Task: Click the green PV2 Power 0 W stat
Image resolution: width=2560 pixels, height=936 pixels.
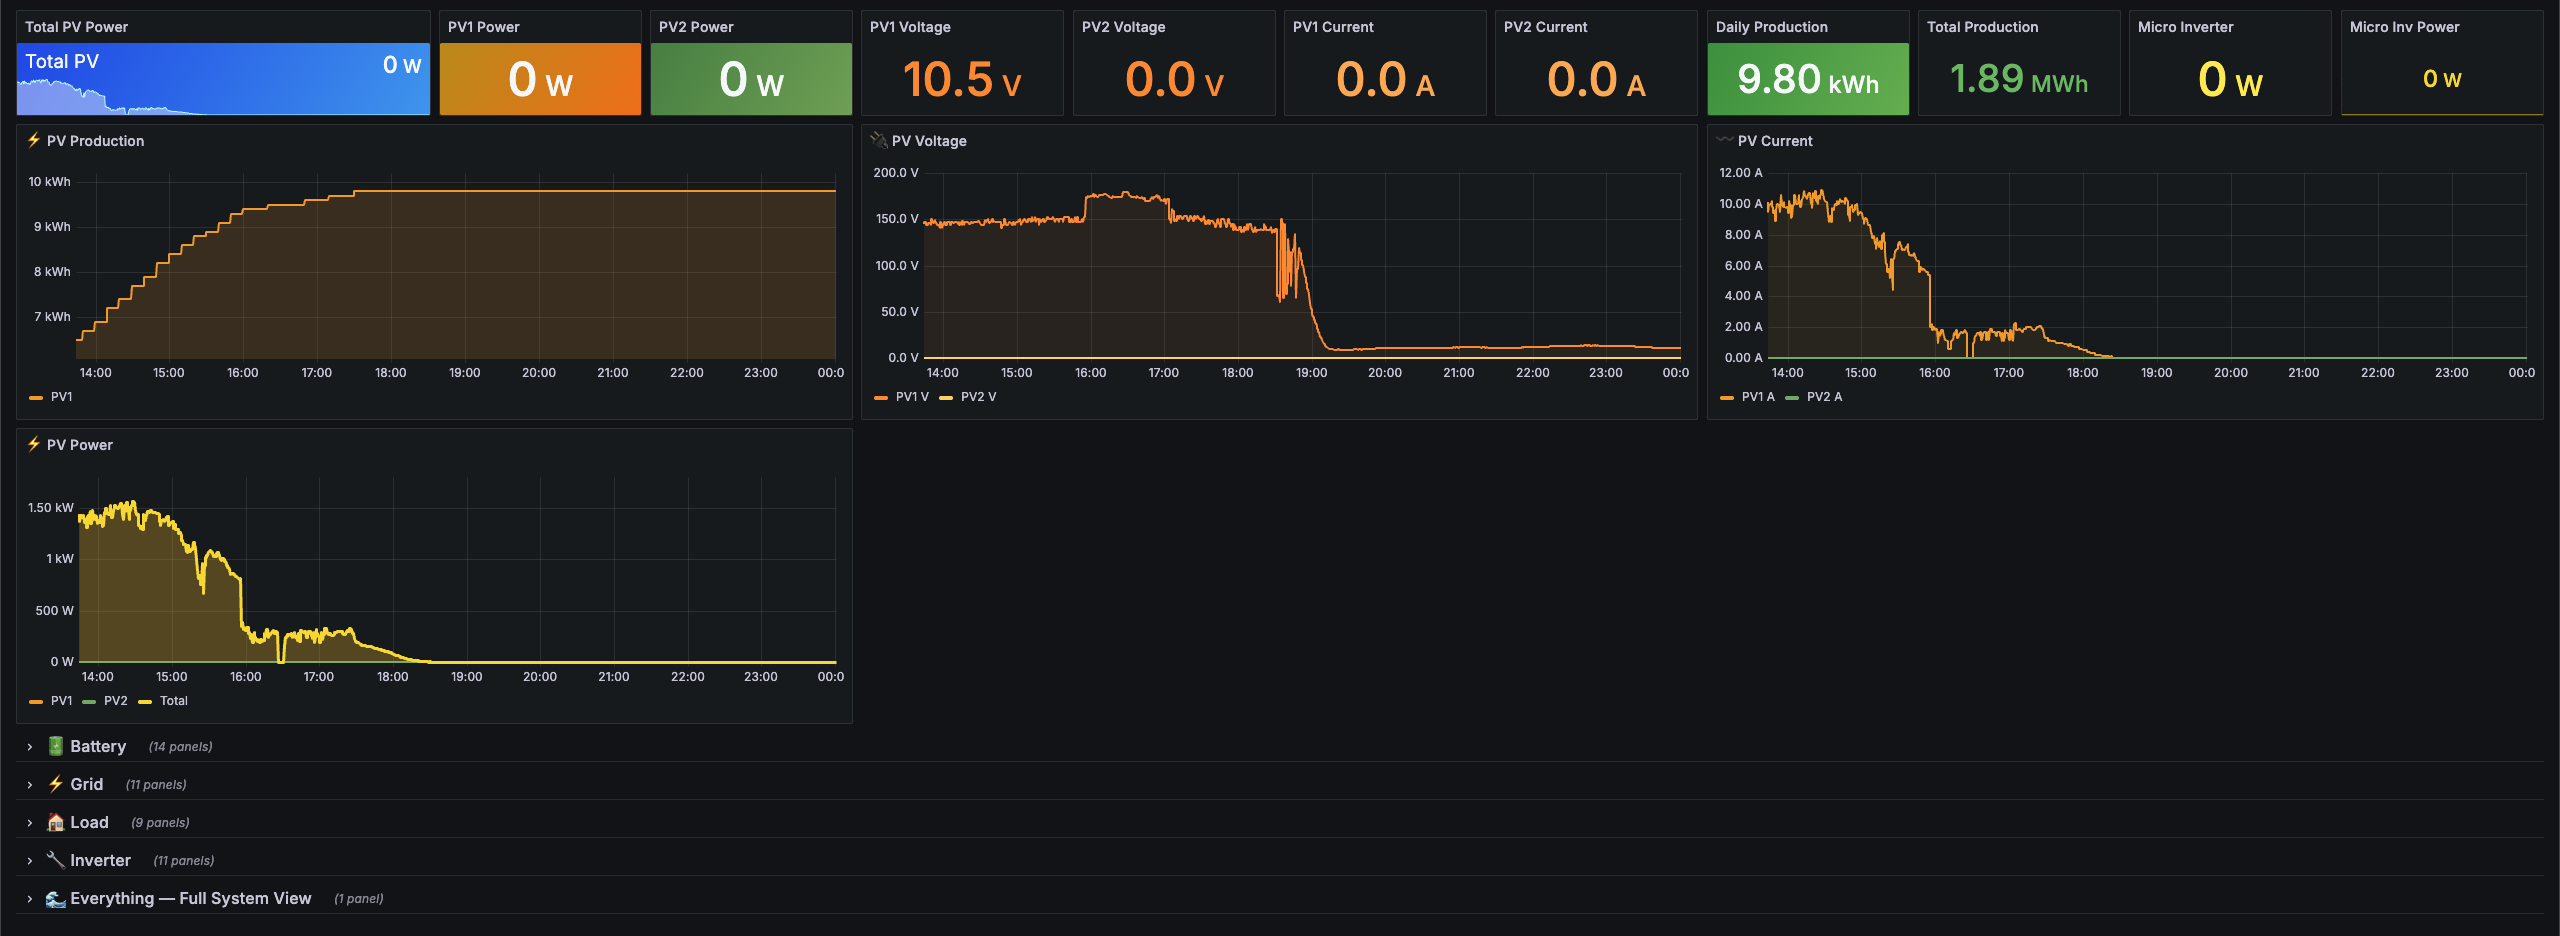Action: tap(751, 79)
